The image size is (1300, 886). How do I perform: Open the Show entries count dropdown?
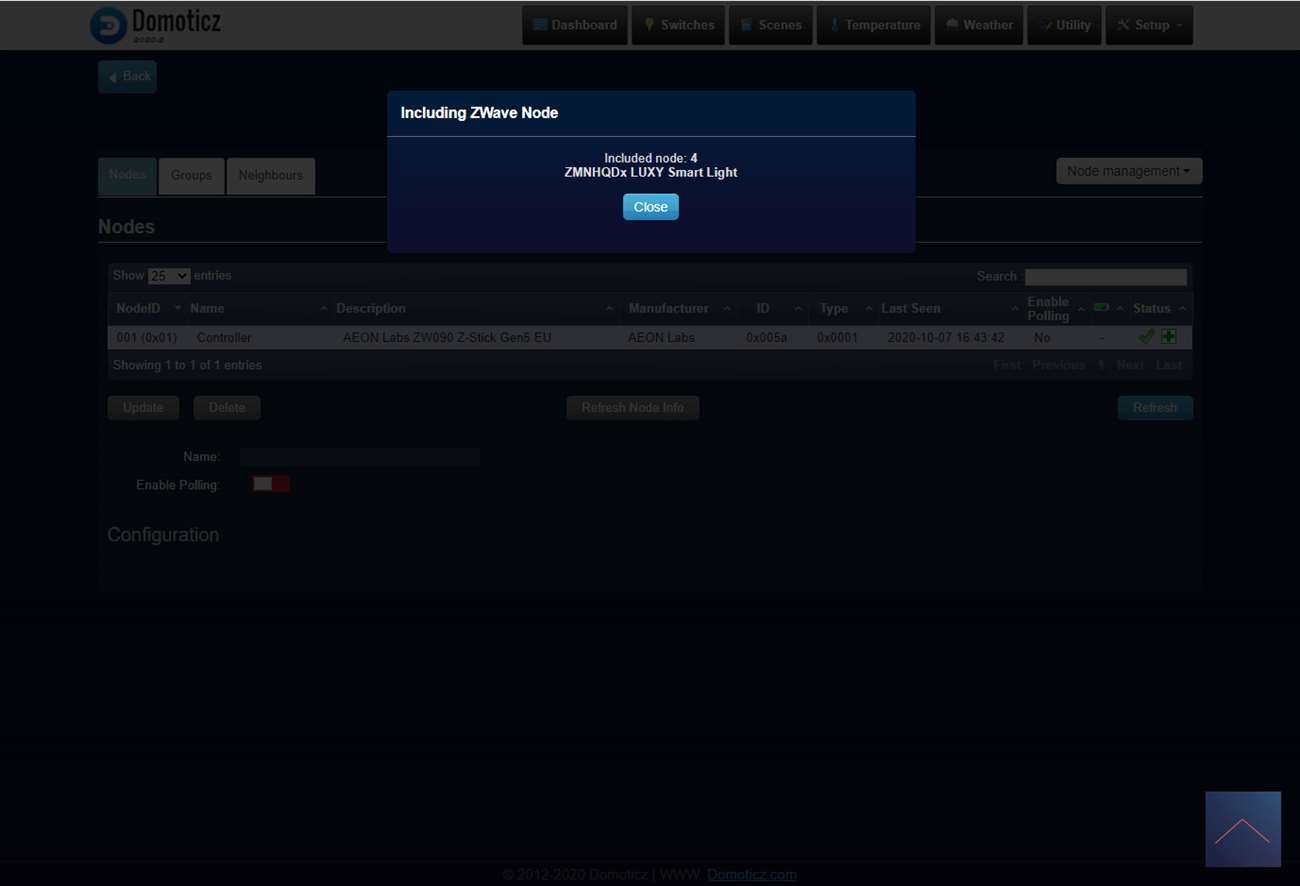pos(168,276)
